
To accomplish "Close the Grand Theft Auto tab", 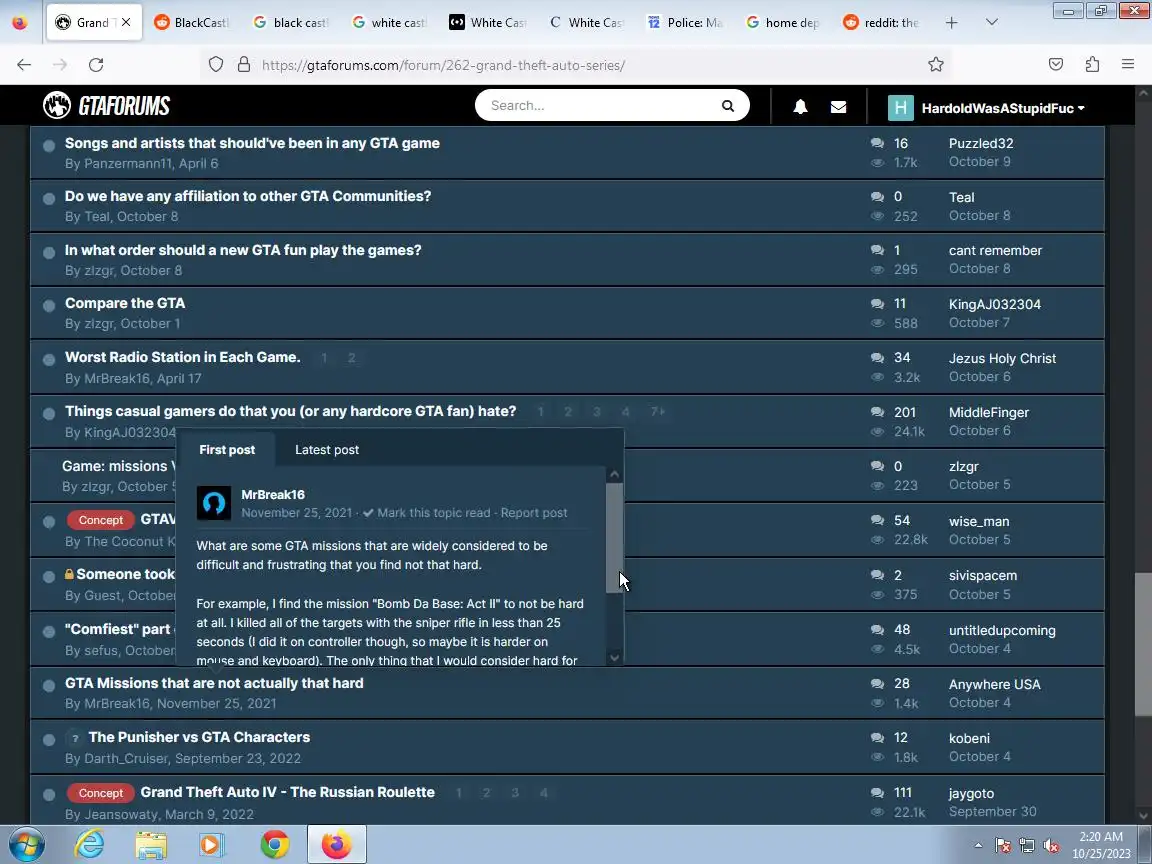I will pos(126,23).
